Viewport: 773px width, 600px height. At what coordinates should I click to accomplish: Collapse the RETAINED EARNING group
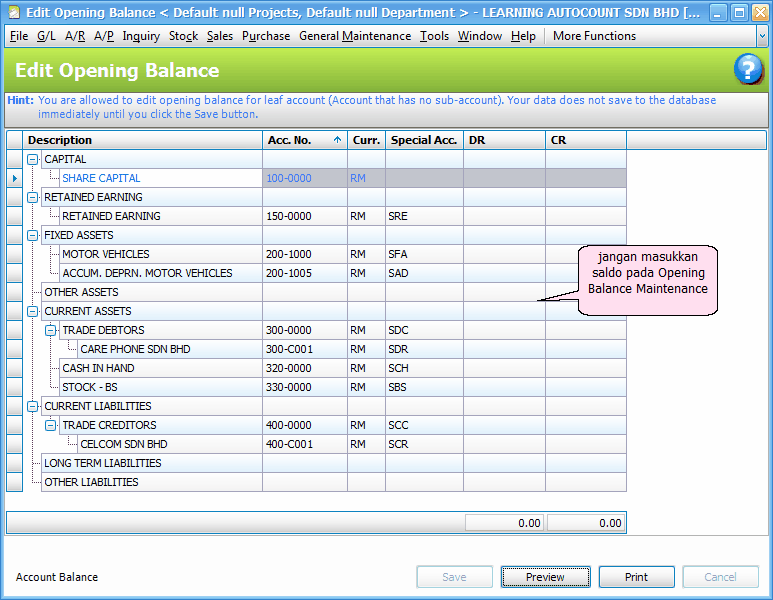click(x=32, y=197)
